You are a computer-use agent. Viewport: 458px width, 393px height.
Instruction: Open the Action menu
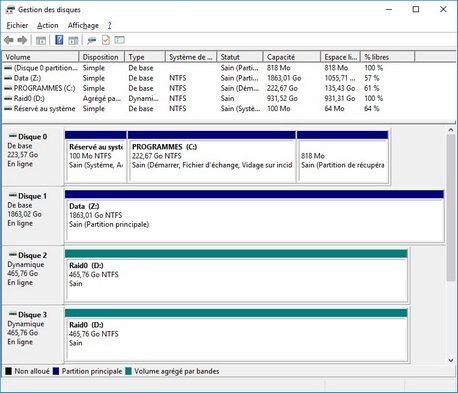tap(48, 25)
